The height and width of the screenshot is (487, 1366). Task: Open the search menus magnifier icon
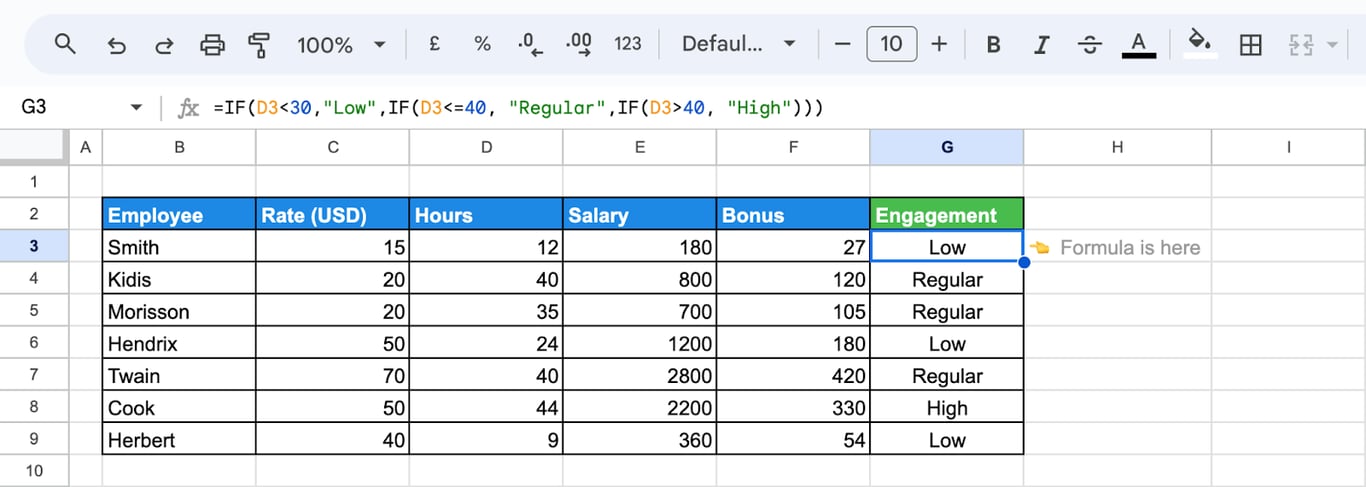click(65, 44)
